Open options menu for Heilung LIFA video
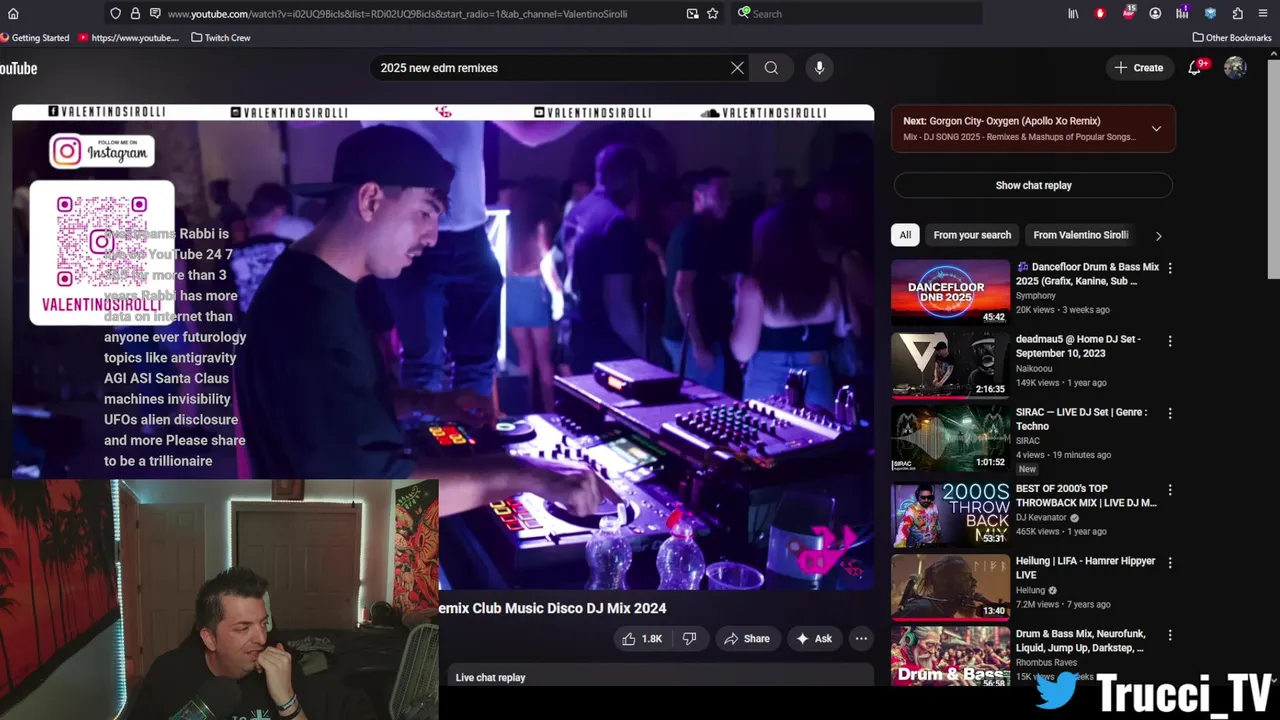 pos(1170,563)
